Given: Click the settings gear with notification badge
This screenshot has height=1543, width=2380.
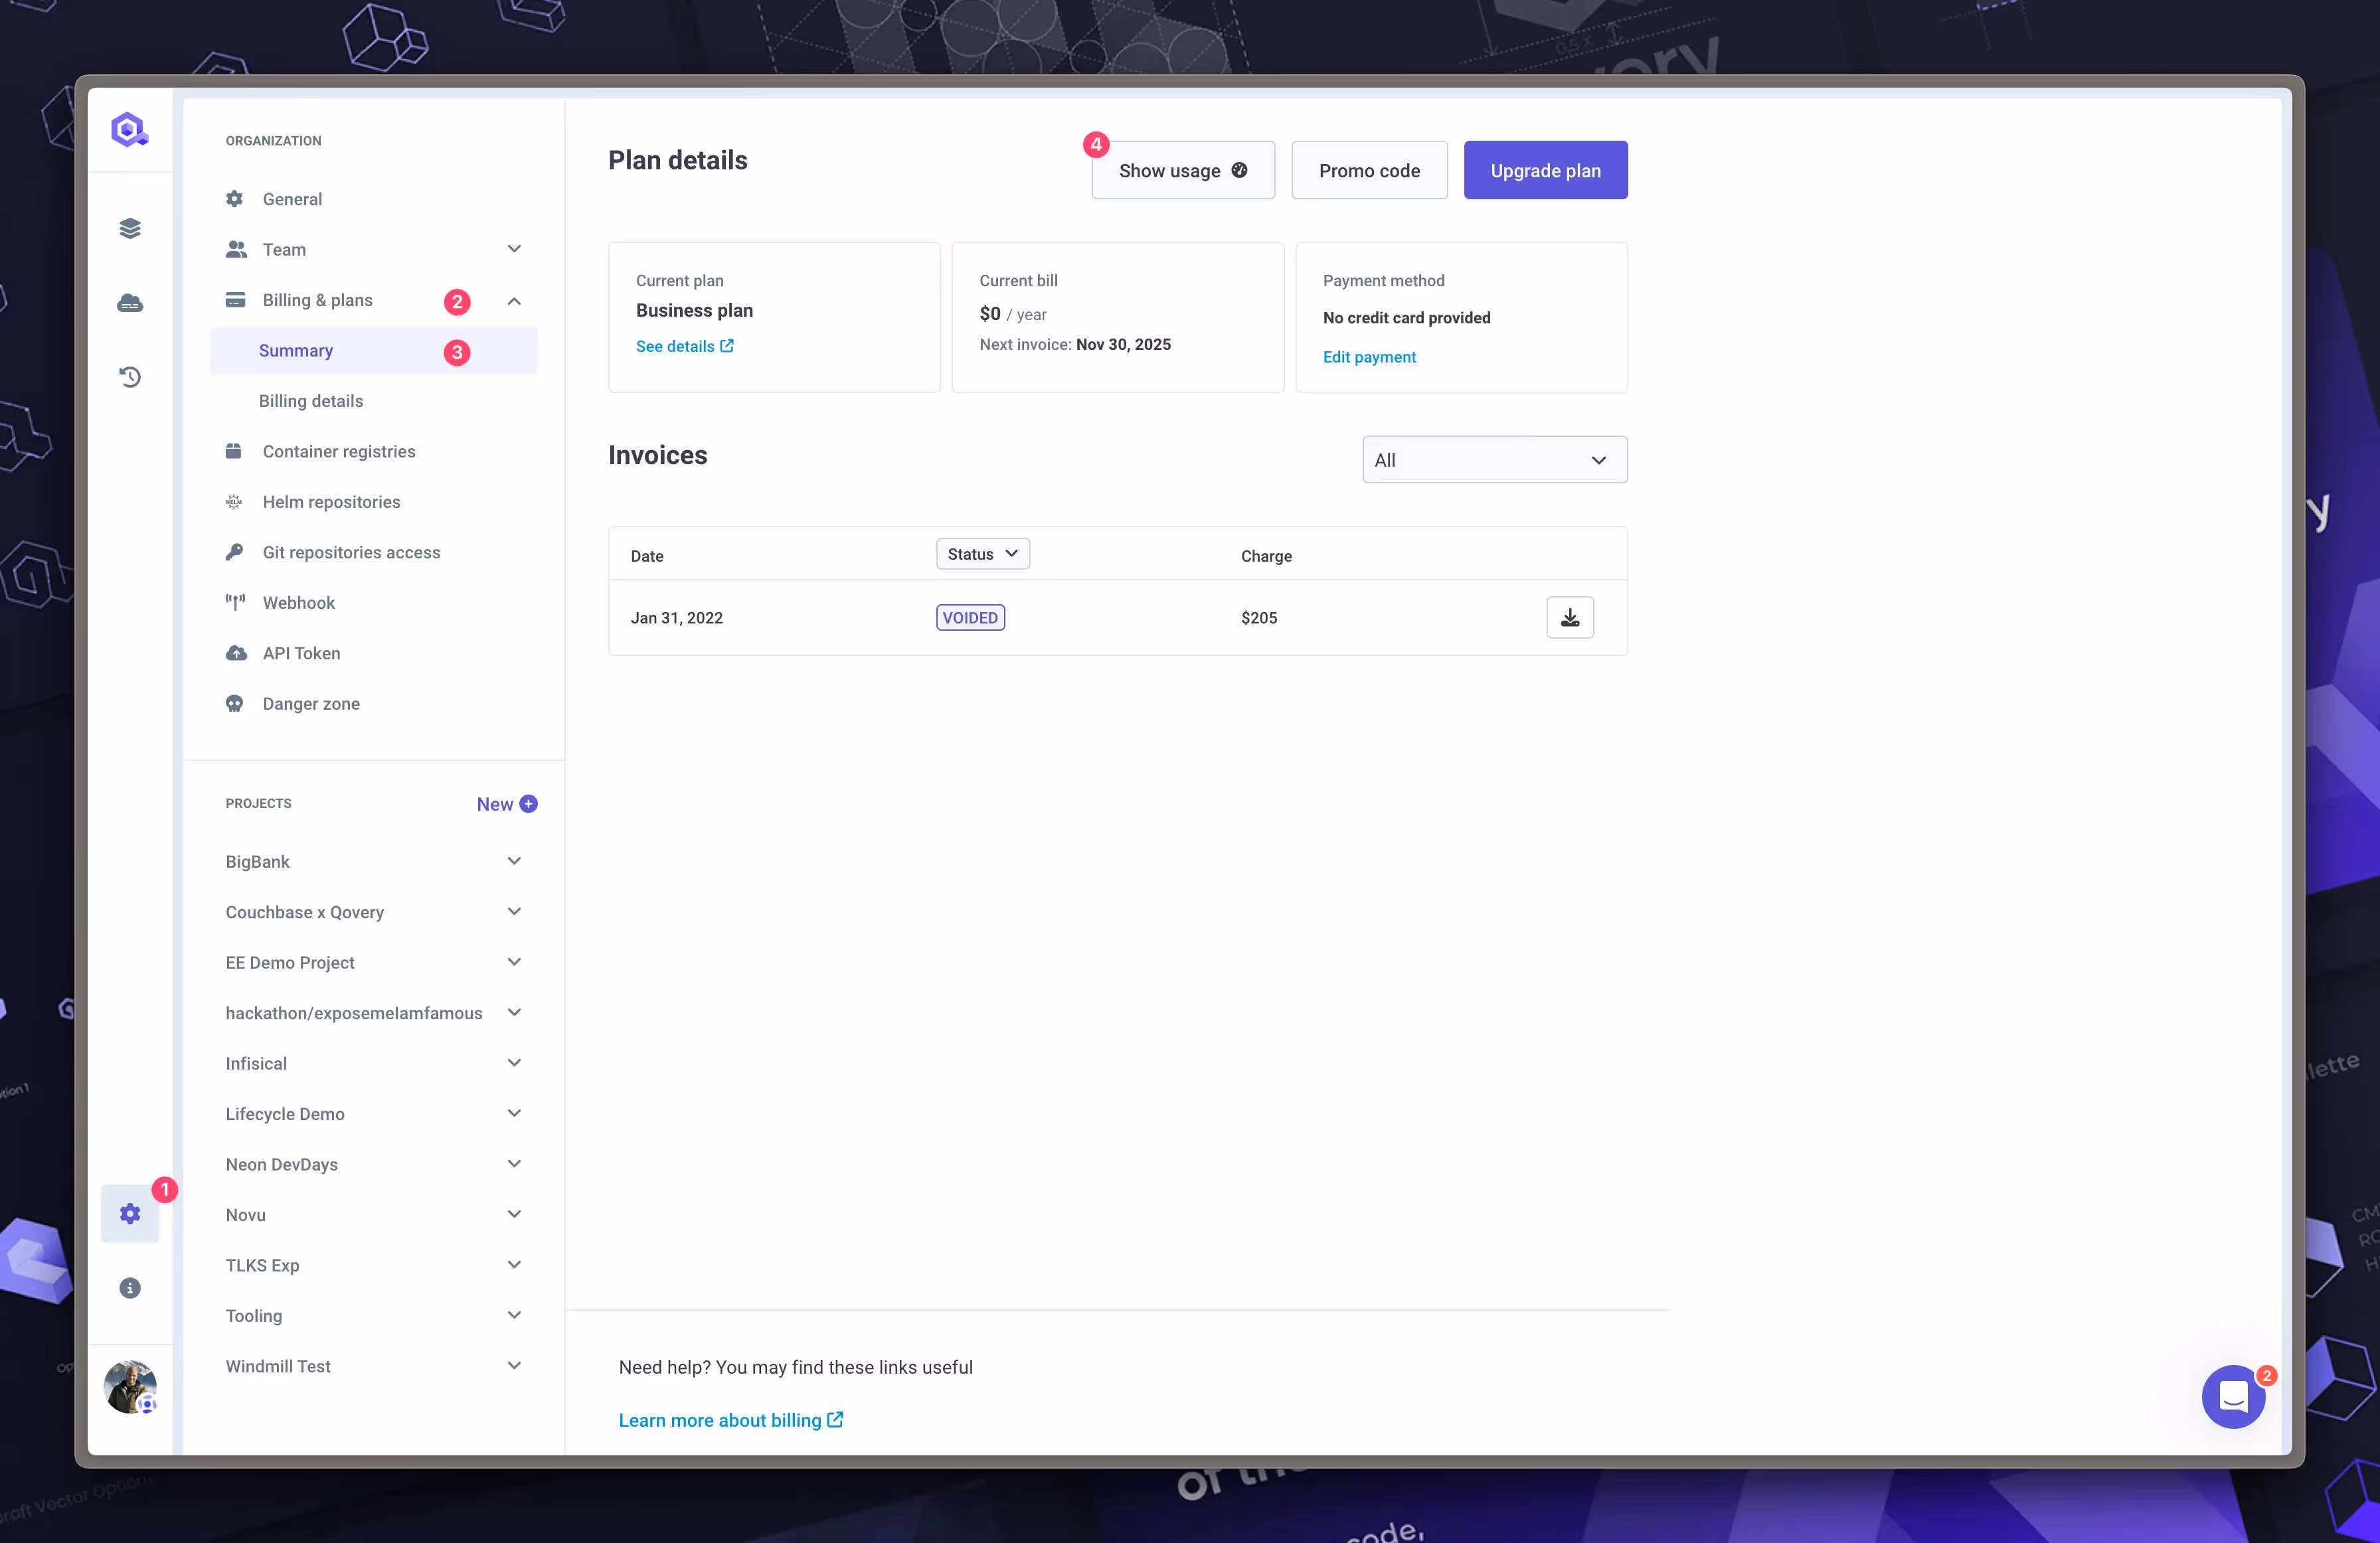Looking at the screenshot, I should [130, 1213].
